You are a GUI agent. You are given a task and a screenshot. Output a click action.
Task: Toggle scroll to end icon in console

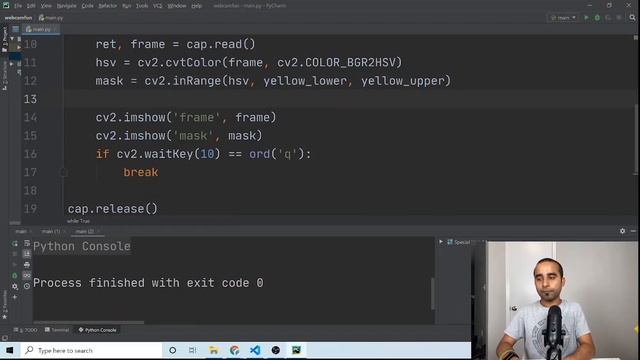point(27,254)
